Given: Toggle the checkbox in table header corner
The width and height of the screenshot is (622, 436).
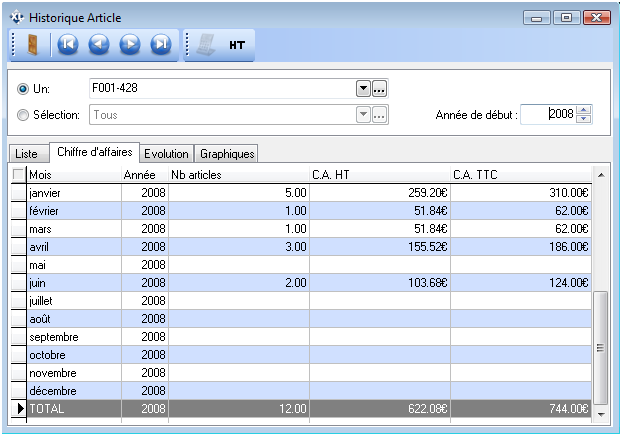Looking at the screenshot, I should (18, 175).
